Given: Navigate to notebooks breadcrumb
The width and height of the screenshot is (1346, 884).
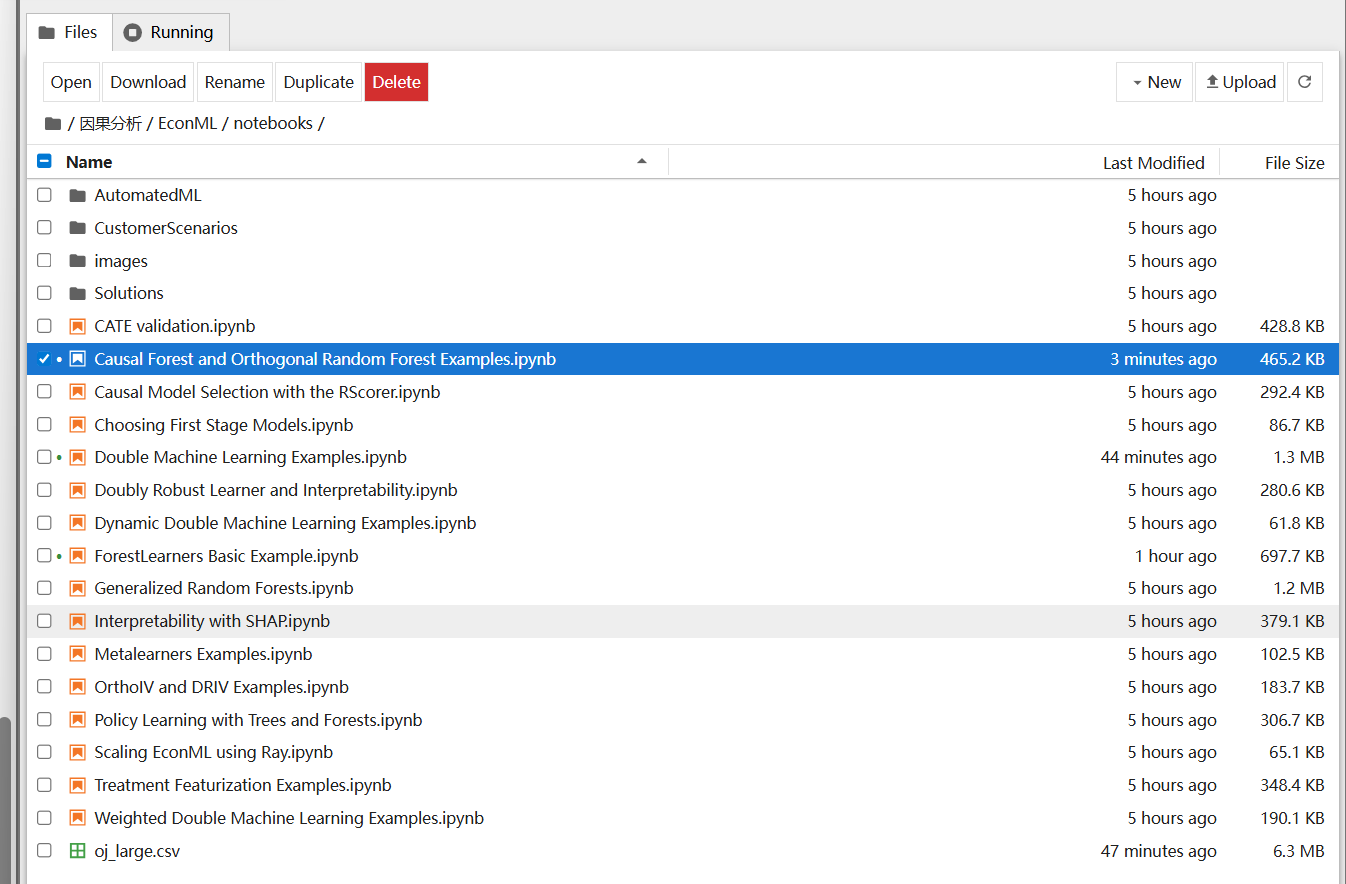Looking at the screenshot, I should [273, 124].
